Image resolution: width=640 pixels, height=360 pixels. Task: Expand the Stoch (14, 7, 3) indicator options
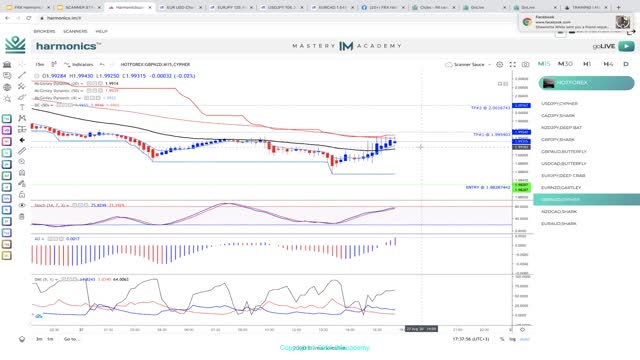[68, 205]
